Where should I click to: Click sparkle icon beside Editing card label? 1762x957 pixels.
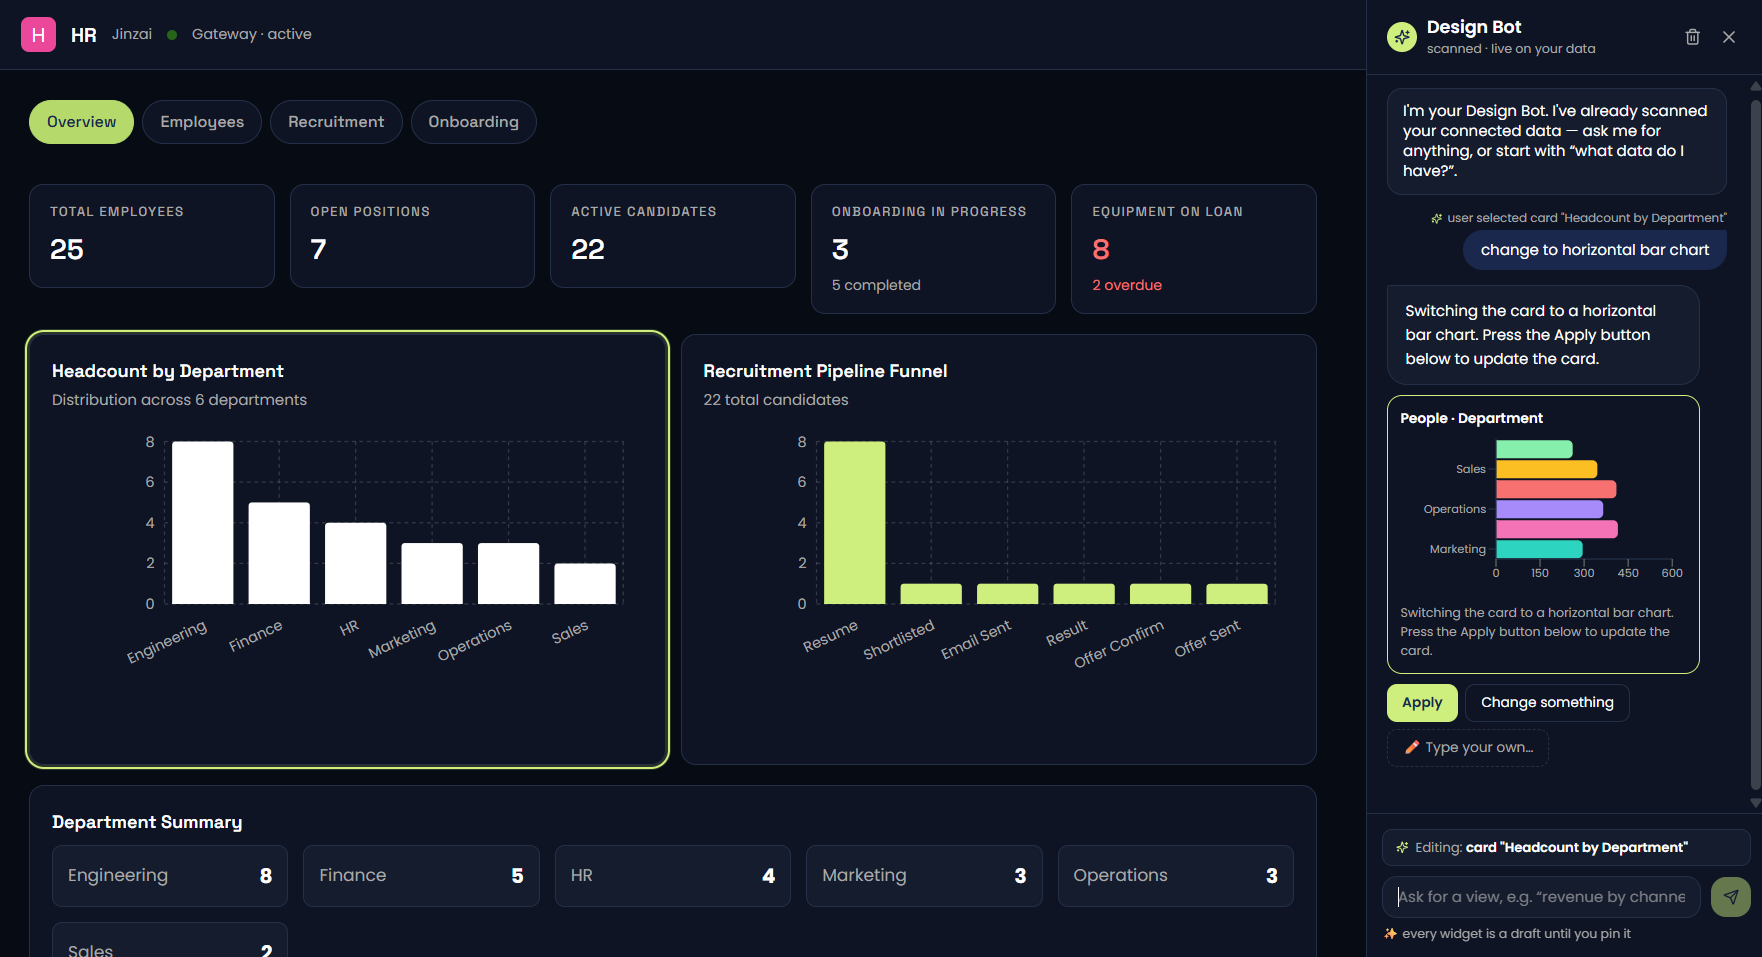[x=1402, y=847]
